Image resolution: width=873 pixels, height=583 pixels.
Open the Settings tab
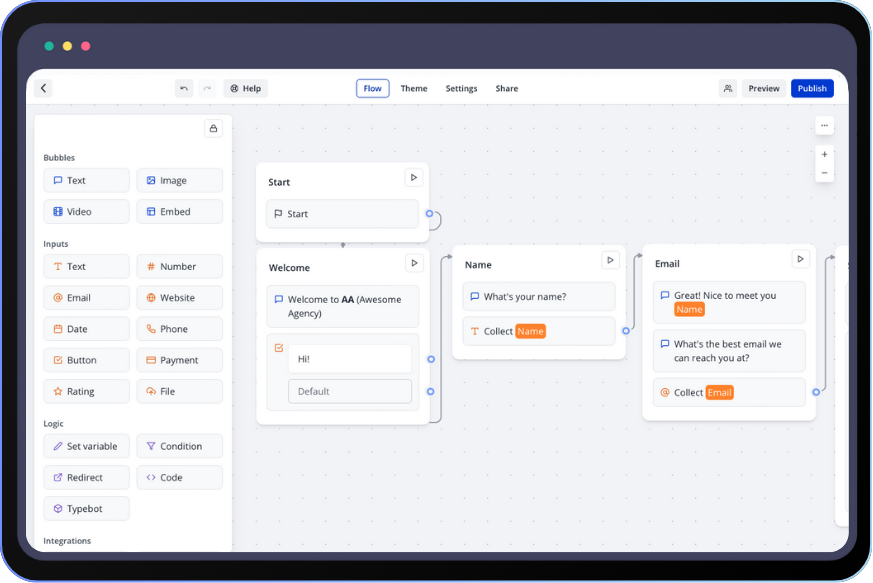tap(461, 88)
